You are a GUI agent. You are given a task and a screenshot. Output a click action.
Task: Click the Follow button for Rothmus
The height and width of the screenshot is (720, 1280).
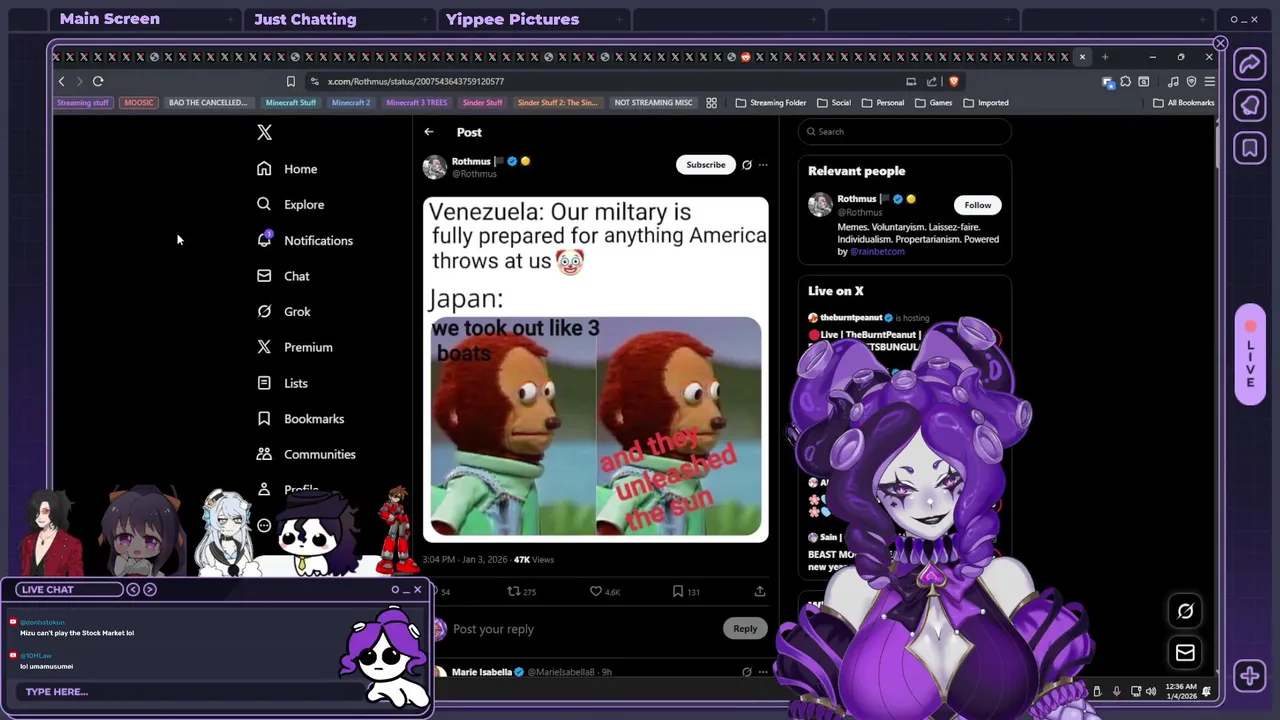click(x=978, y=205)
